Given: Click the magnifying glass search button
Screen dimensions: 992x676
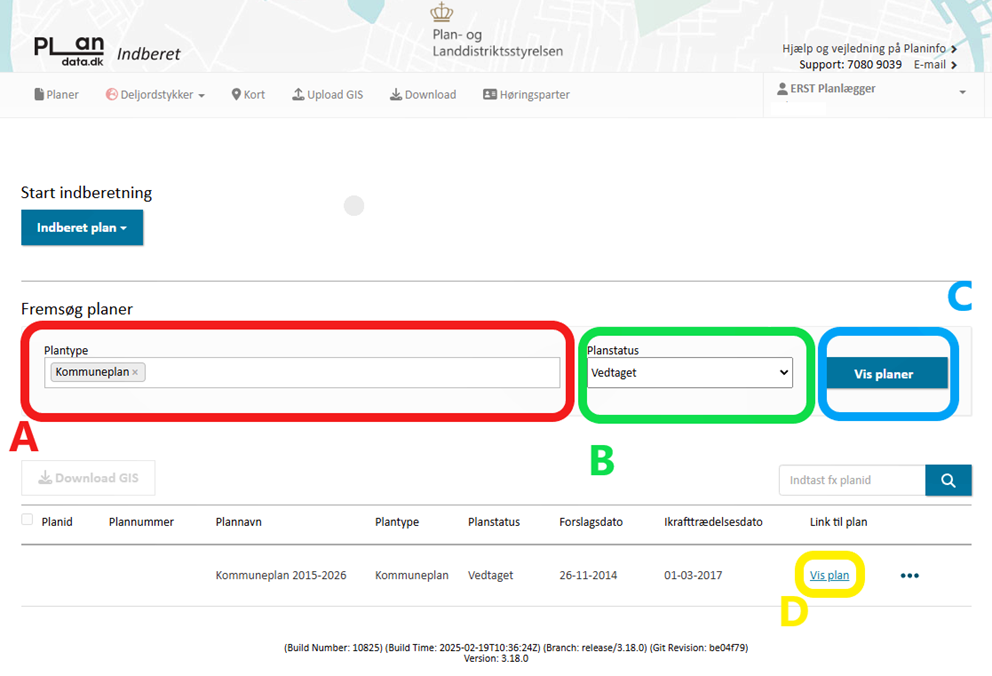Looking at the screenshot, I should pos(948,480).
